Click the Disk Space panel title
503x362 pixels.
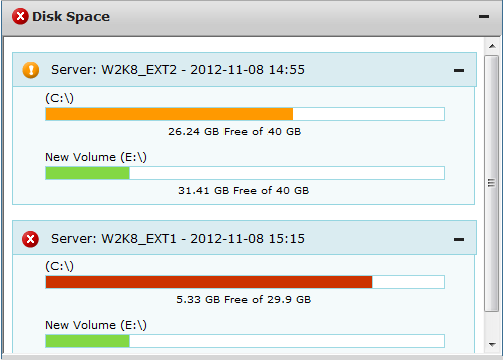point(71,17)
